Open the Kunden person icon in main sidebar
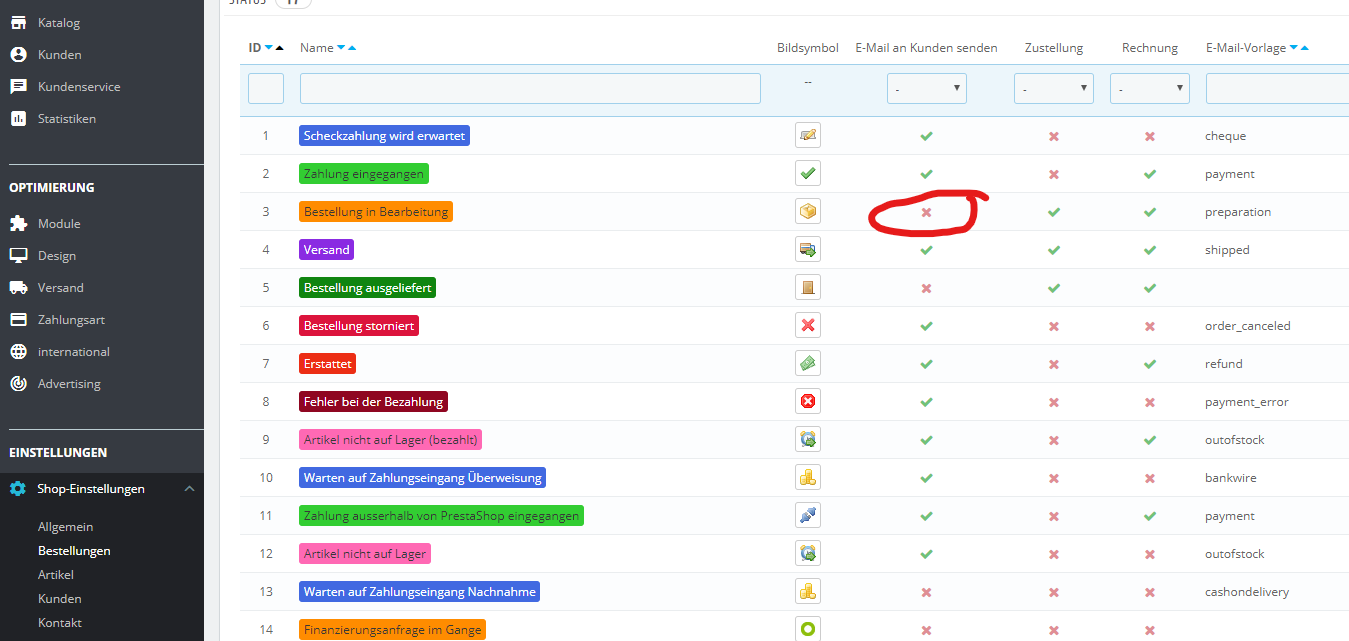The width and height of the screenshot is (1349, 641). [x=18, y=55]
